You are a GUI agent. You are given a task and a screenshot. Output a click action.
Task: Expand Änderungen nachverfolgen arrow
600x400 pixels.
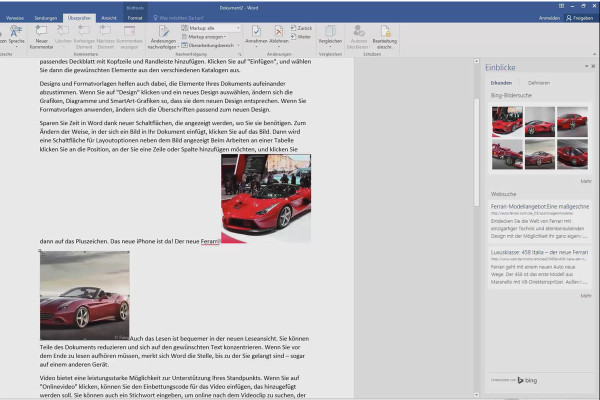178,47
